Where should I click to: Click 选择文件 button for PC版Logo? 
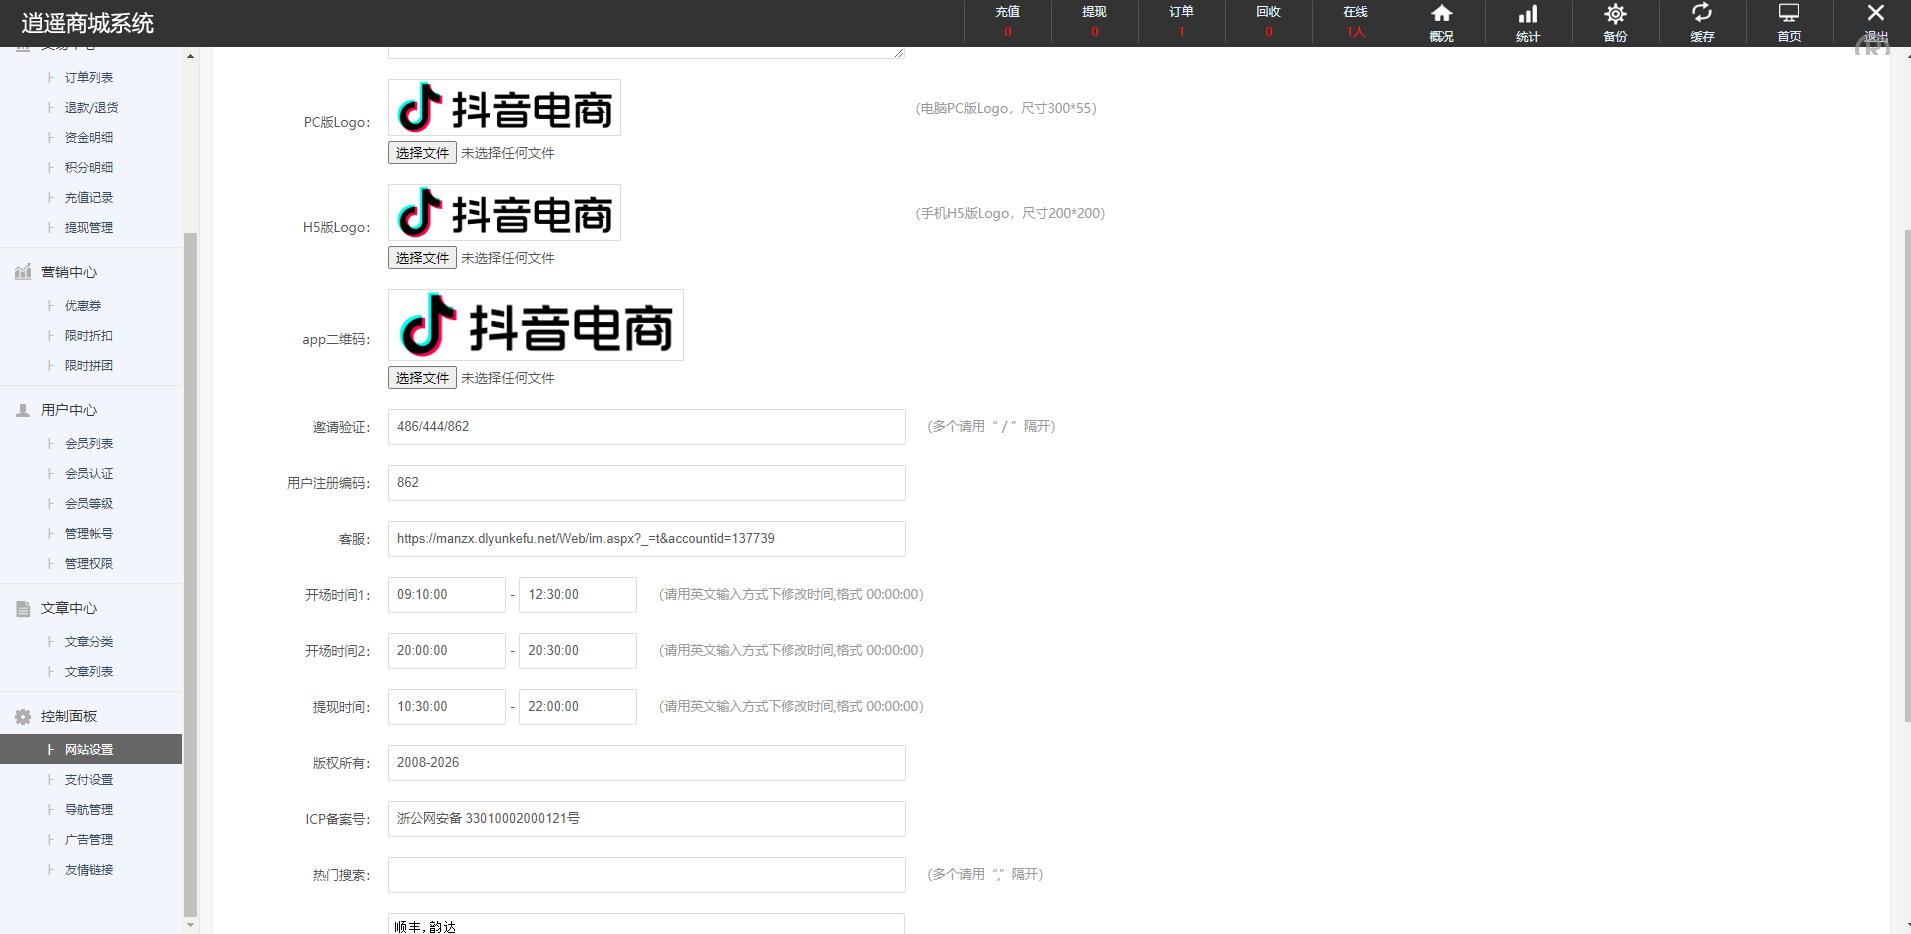[421, 152]
